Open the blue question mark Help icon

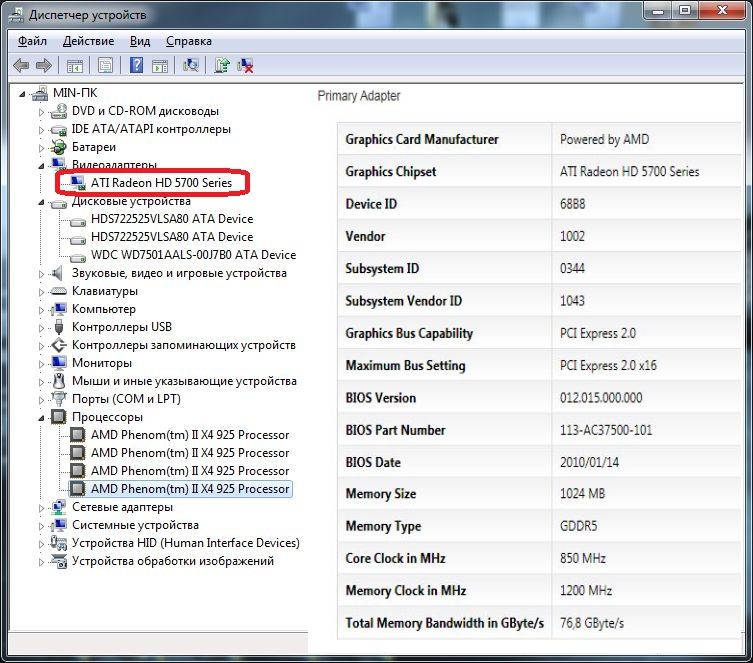136,65
